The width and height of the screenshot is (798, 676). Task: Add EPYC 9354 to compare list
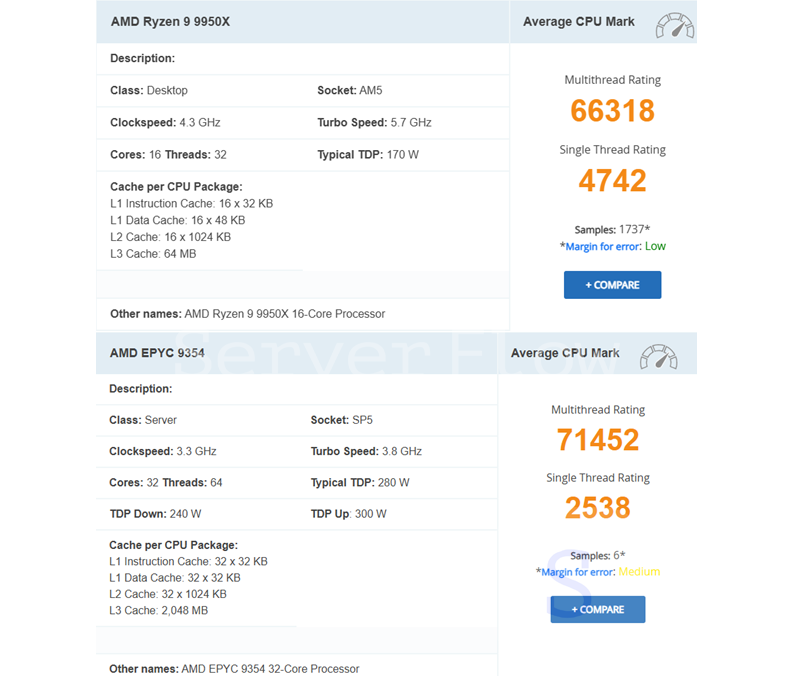click(x=598, y=609)
